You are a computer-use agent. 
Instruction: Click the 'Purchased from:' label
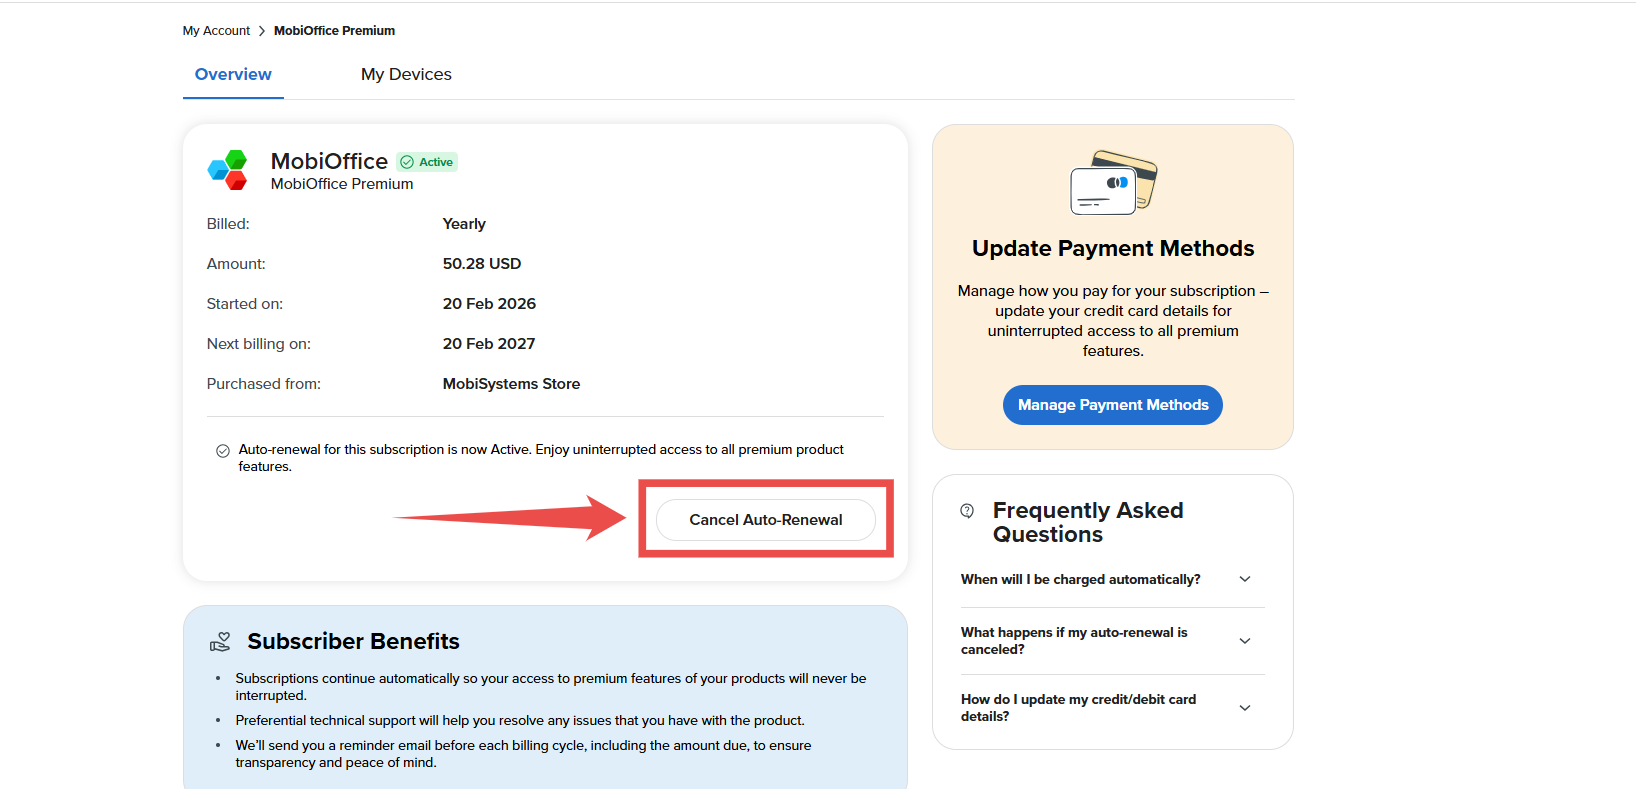point(264,384)
